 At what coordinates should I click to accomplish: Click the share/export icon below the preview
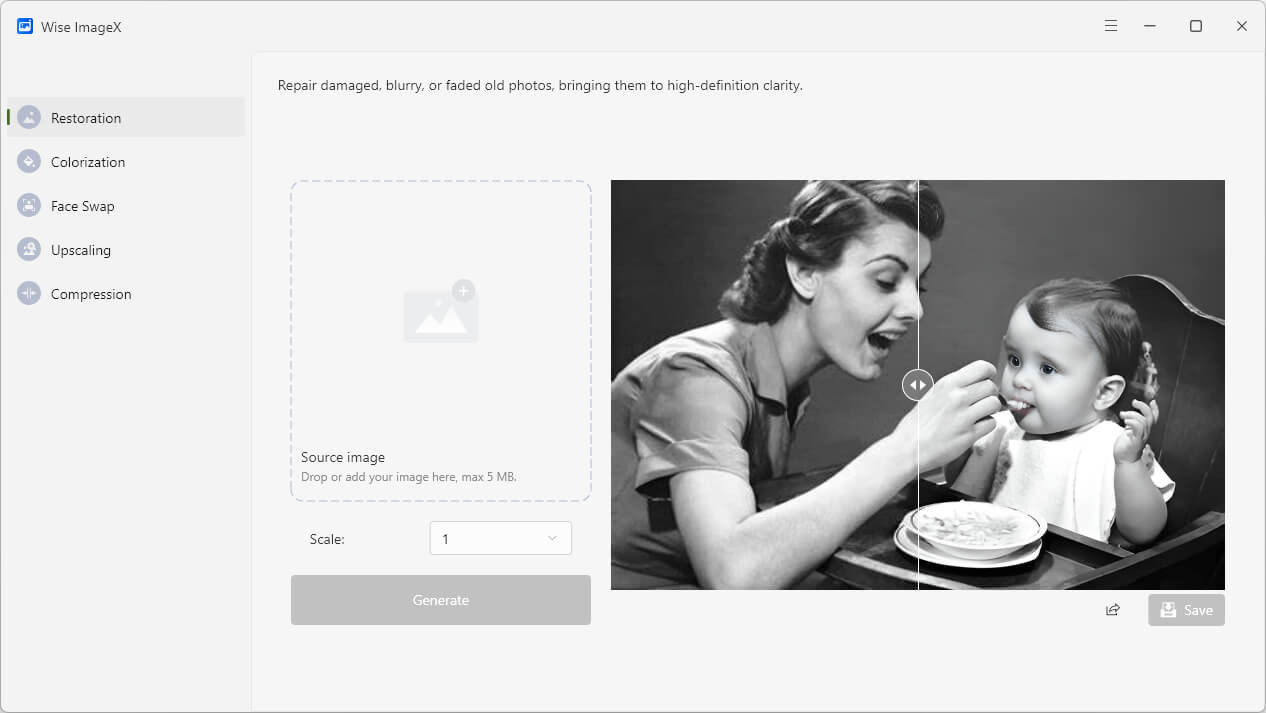coord(1113,610)
